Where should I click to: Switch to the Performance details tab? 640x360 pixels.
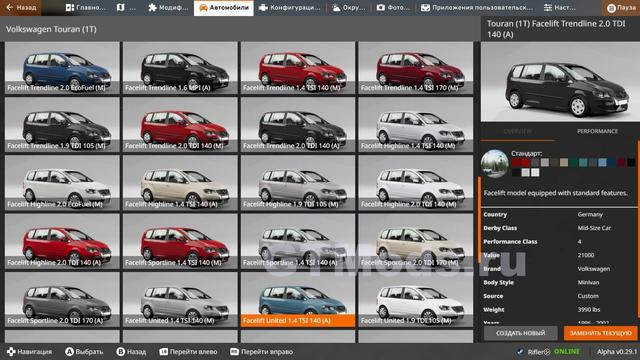(x=597, y=131)
